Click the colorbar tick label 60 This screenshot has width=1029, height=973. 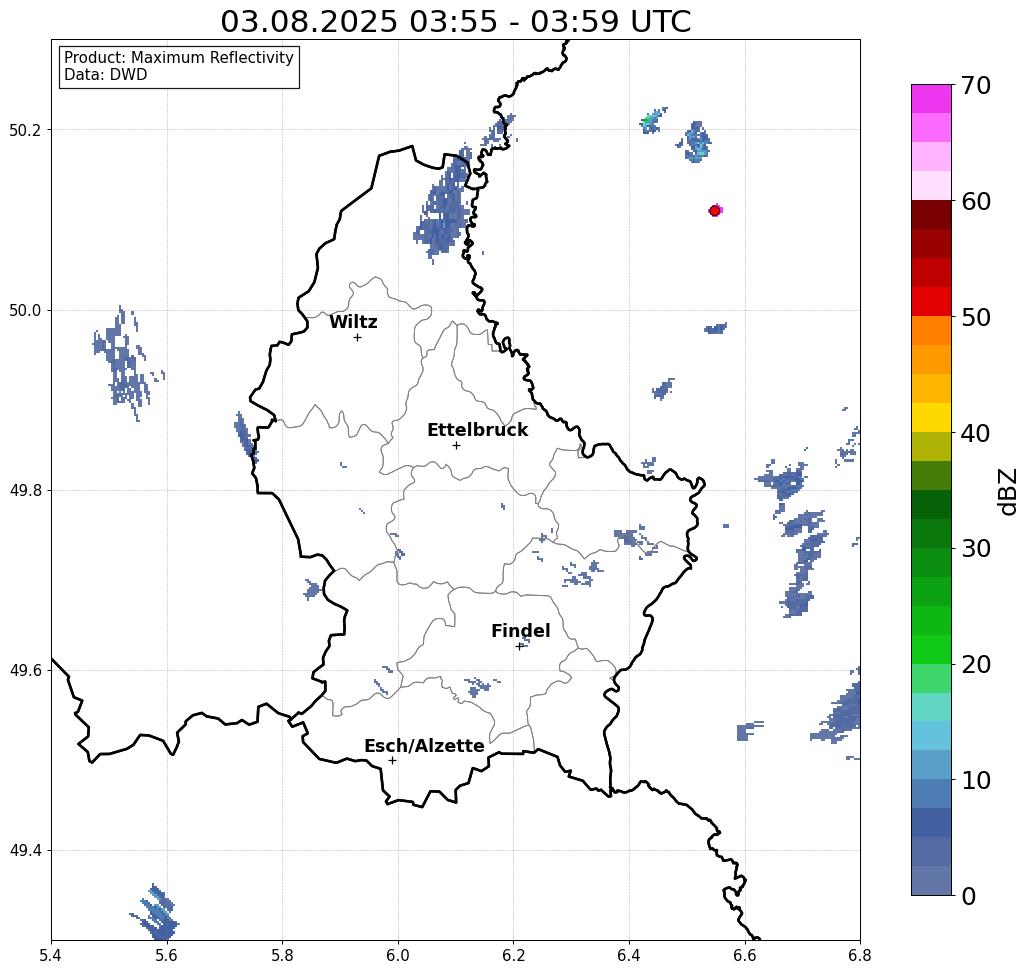pyautogui.click(x=976, y=201)
